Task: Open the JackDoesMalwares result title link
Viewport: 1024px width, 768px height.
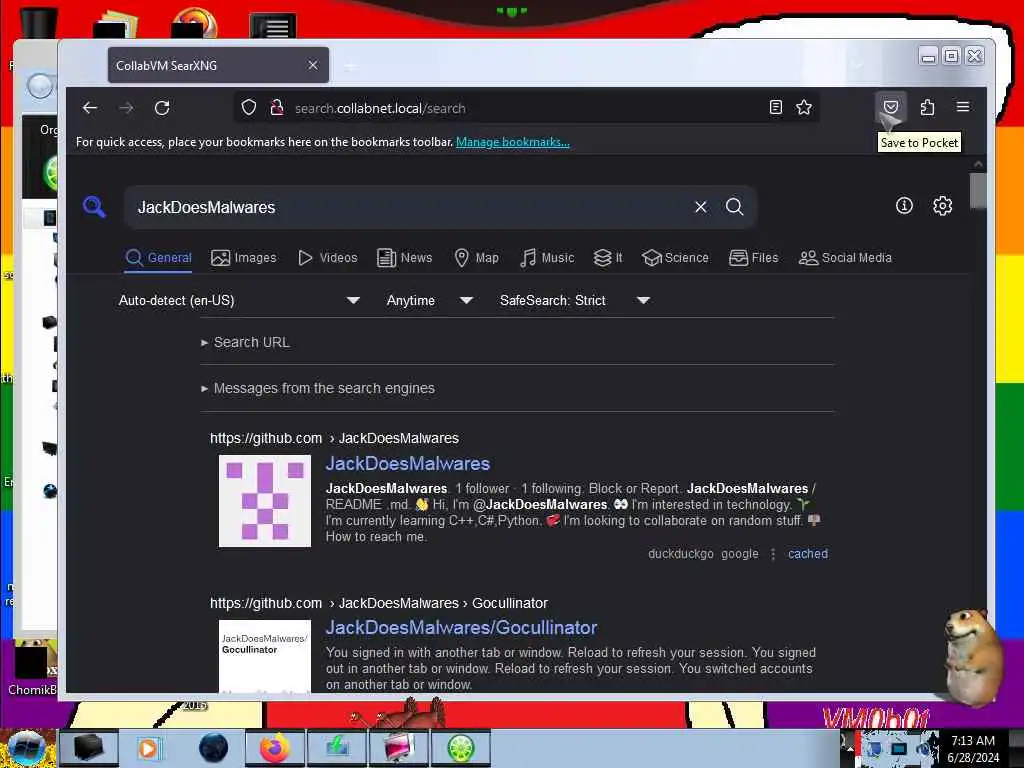Action: 408,463
